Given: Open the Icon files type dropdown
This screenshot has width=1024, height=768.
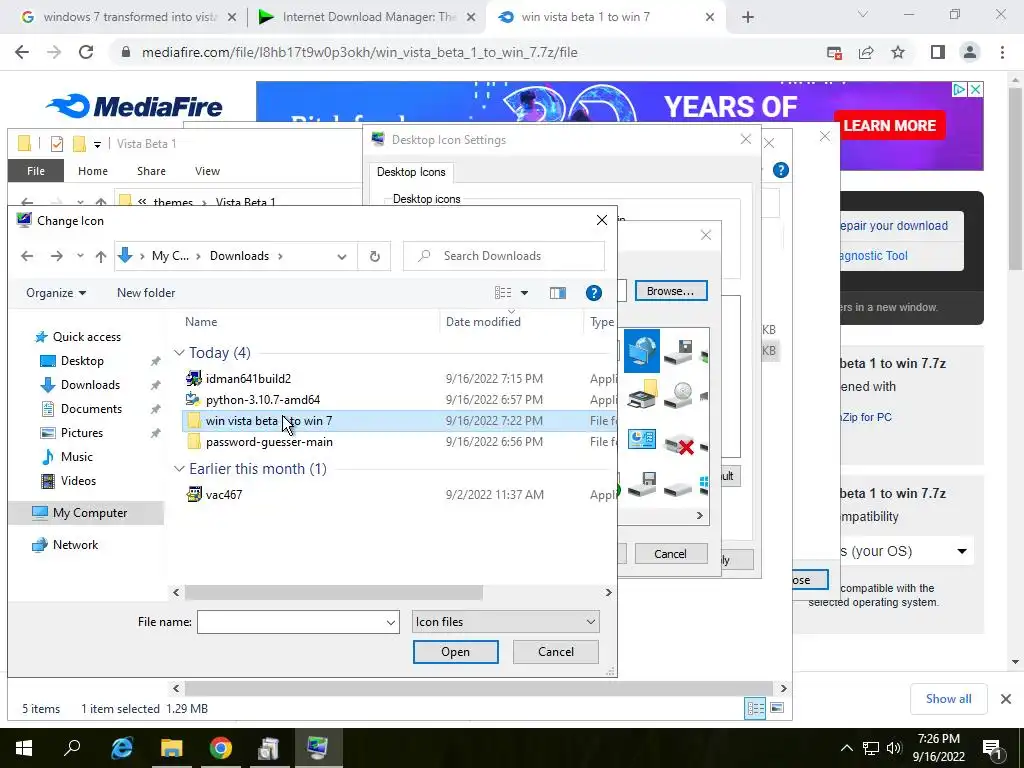Looking at the screenshot, I should (505, 622).
